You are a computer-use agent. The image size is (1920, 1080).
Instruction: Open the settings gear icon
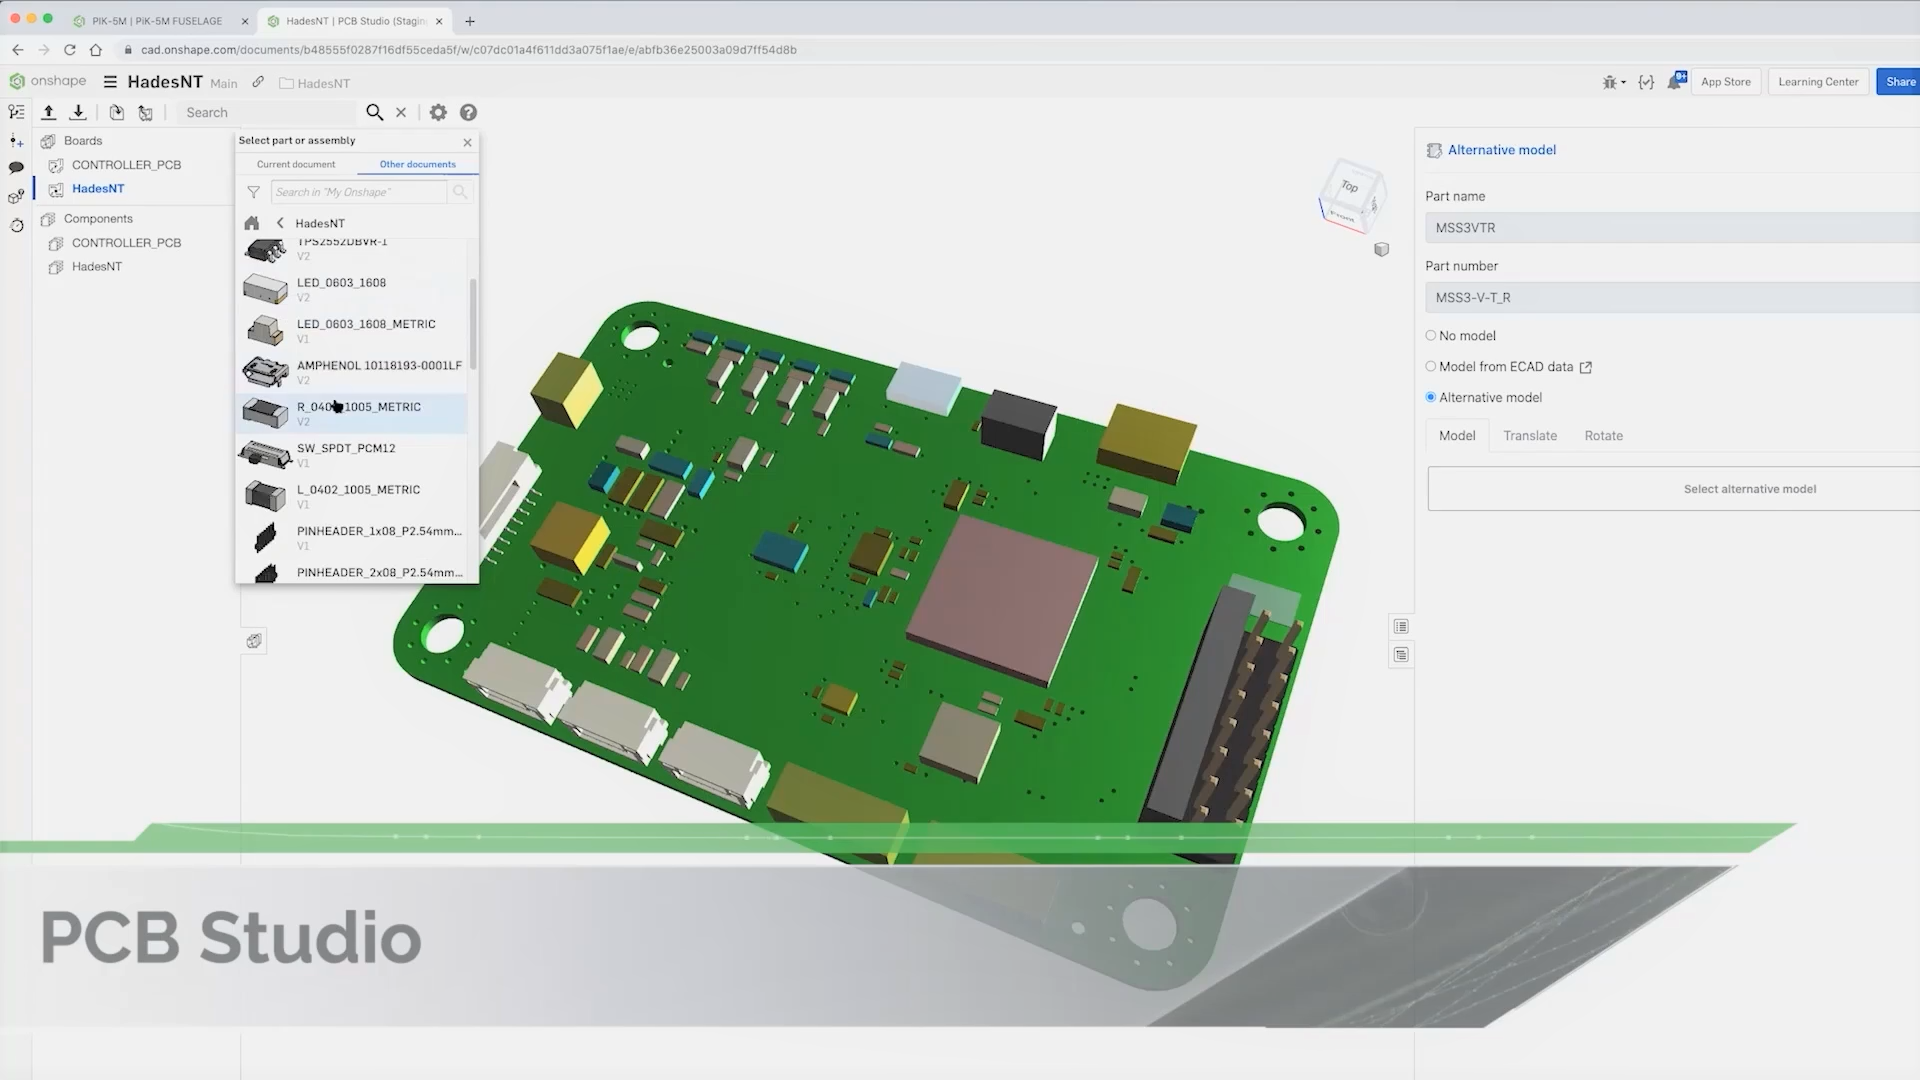[x=438, y=112]
